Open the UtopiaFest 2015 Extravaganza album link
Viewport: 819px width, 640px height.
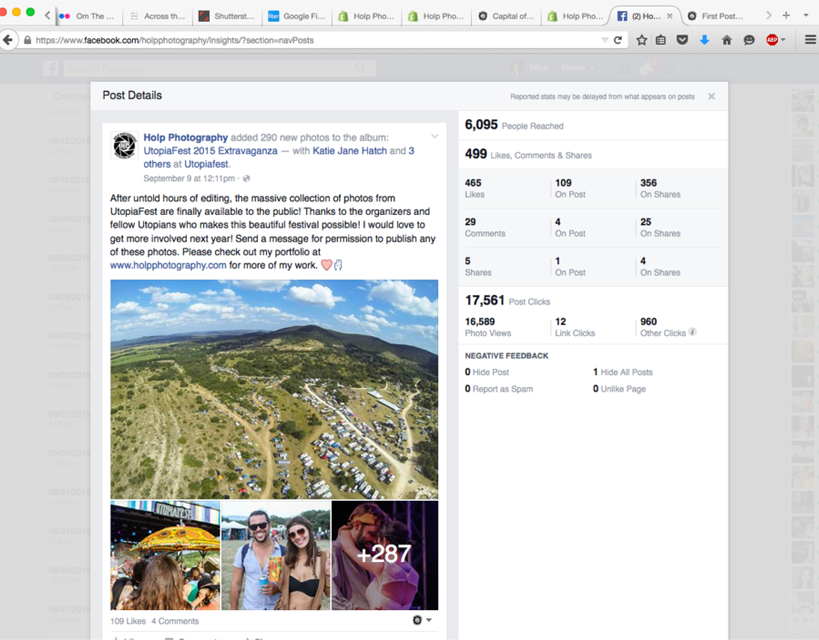[x=210, y=151]
